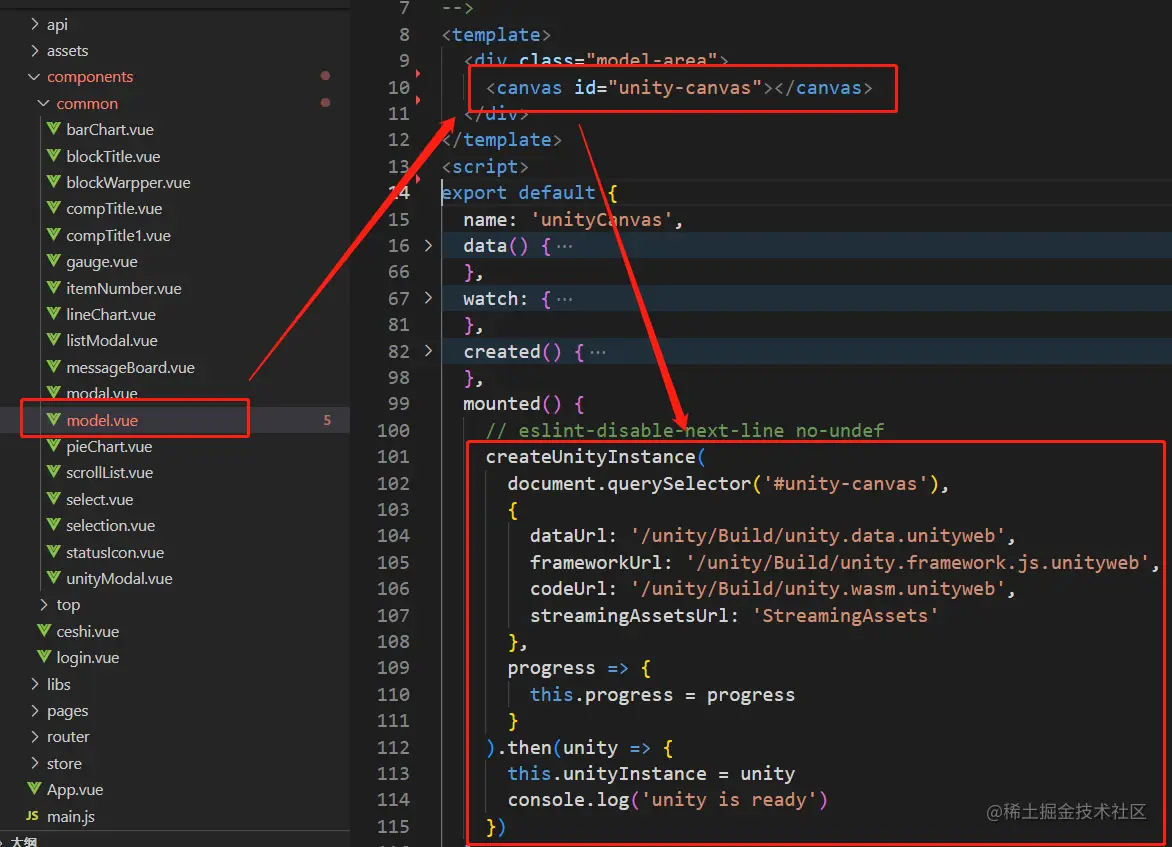Open selection.vue file
The image size is (1172, 847).
(111, 526)
